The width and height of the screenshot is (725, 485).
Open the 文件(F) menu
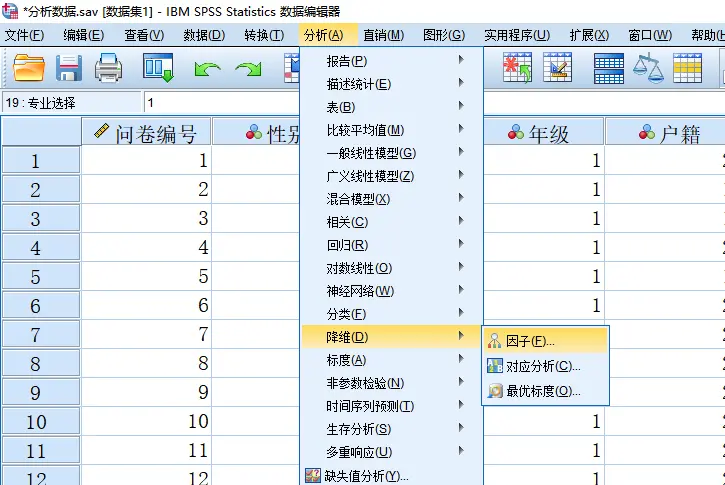pos(25,35)
